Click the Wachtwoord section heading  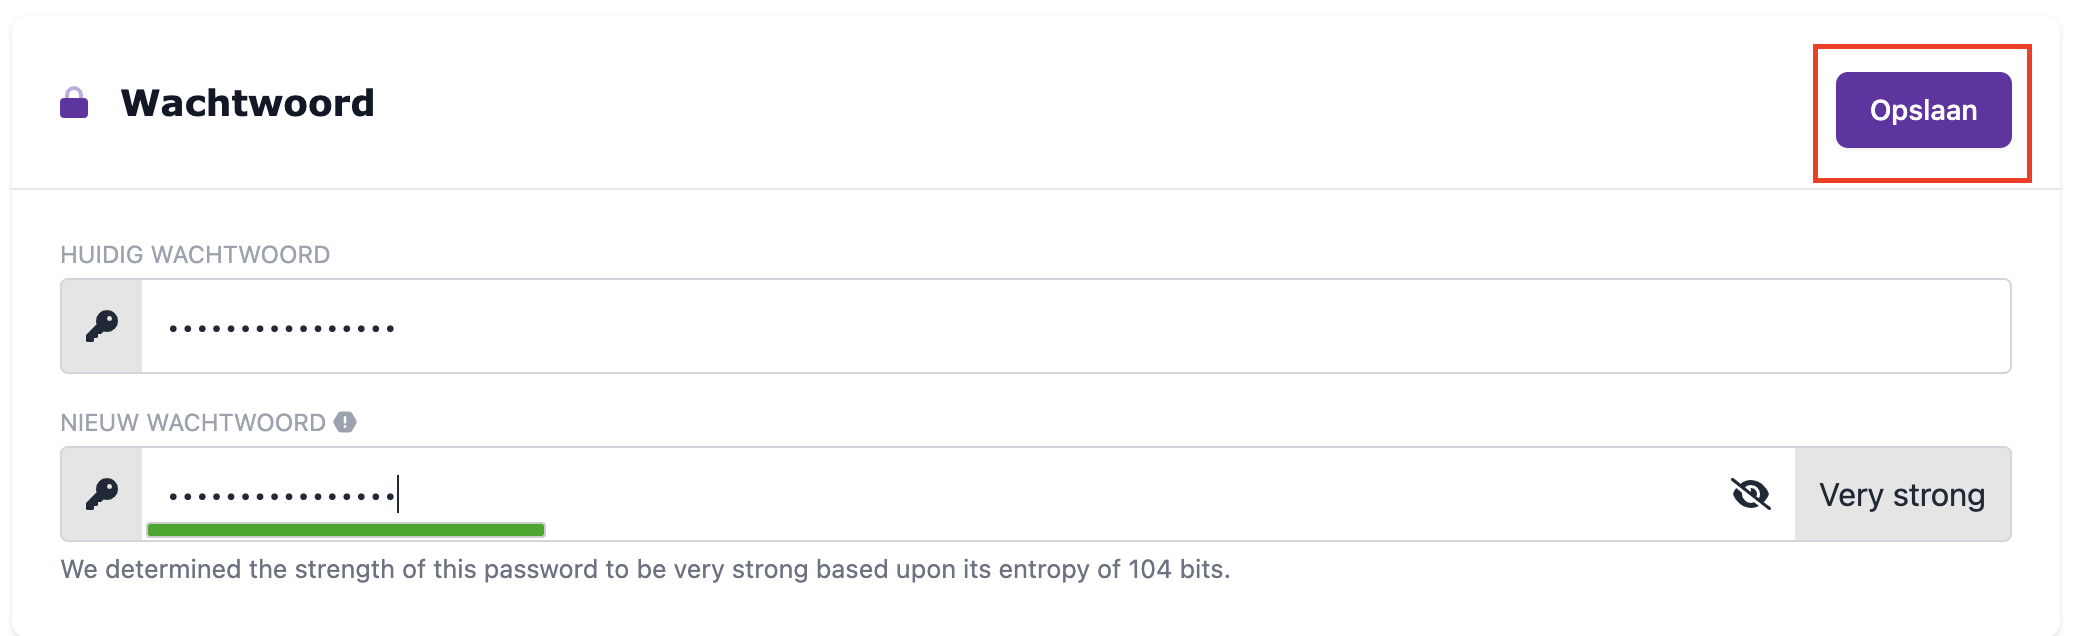(247, 103)
